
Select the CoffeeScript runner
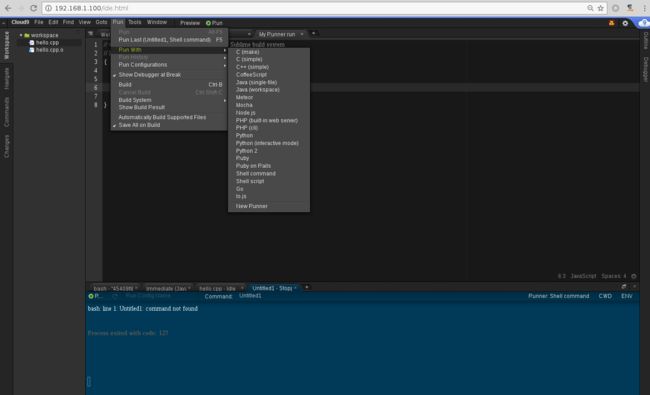tap(269, 75)
